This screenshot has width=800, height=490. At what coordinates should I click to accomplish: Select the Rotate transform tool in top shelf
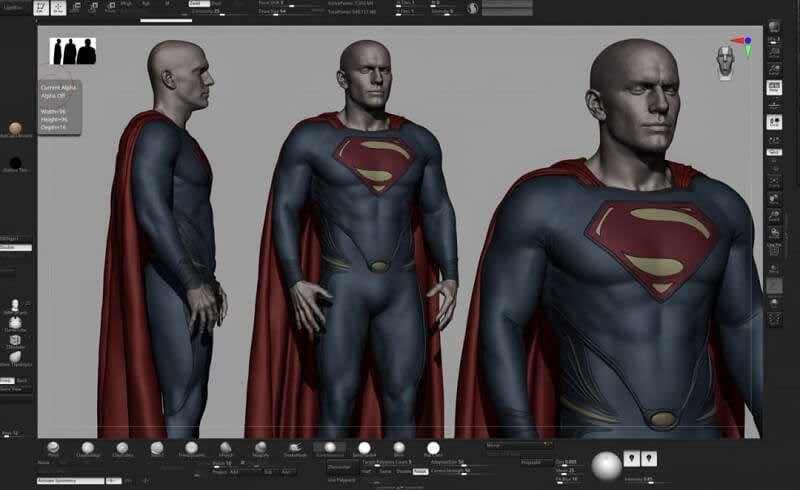pyautogui.click(x=110, y=8)
